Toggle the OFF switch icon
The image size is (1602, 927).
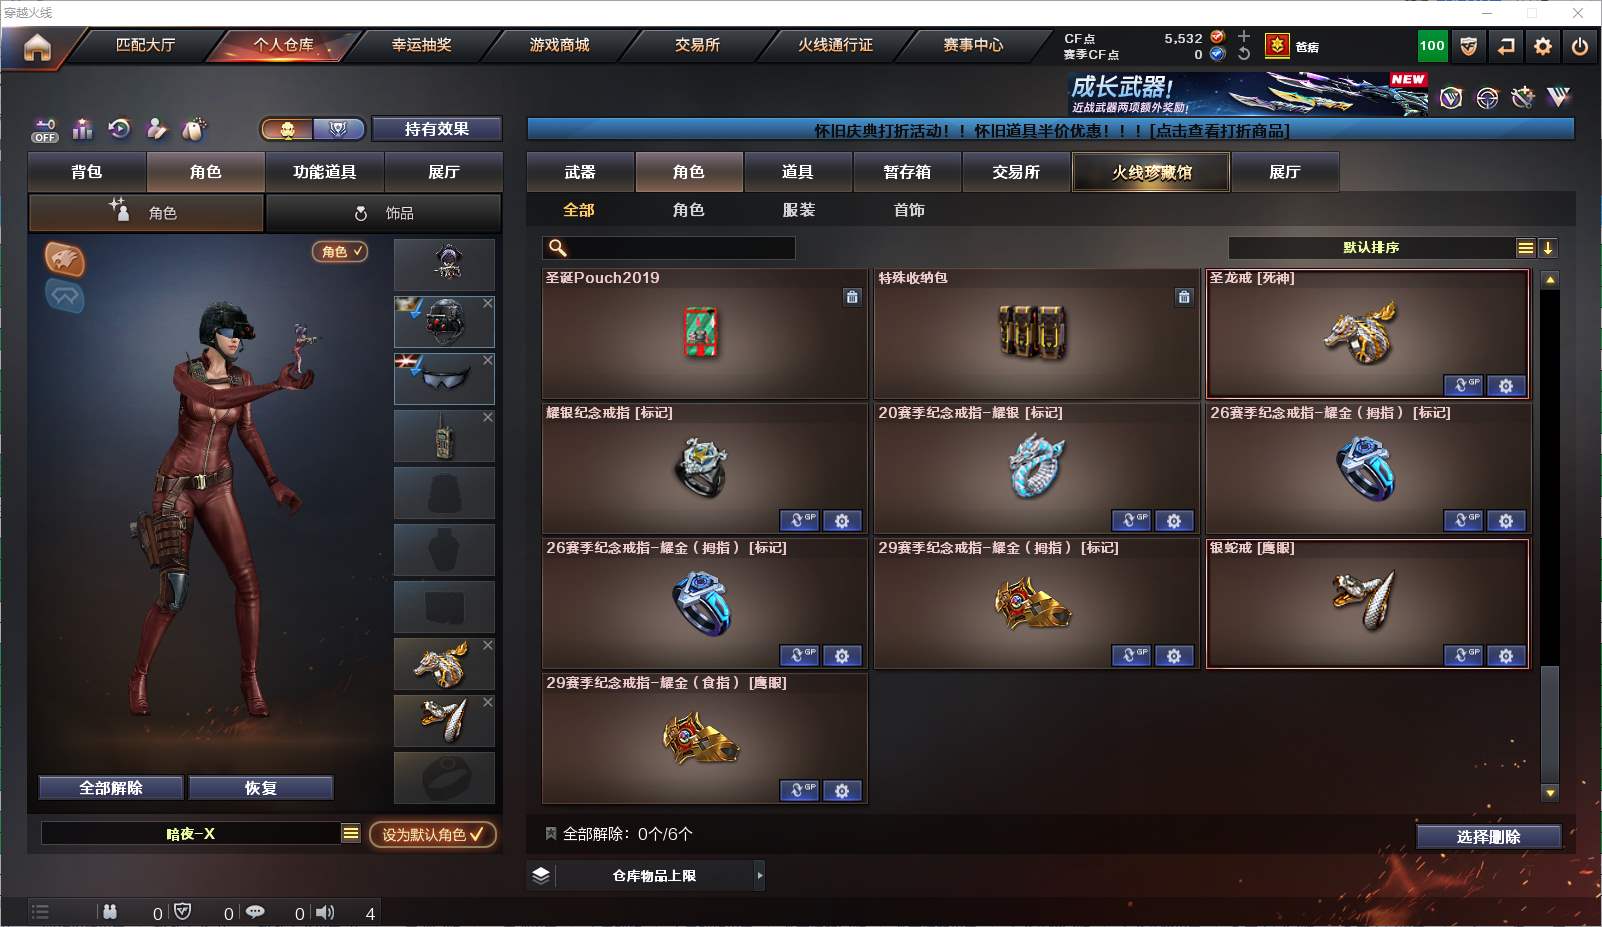pos(45,130)
